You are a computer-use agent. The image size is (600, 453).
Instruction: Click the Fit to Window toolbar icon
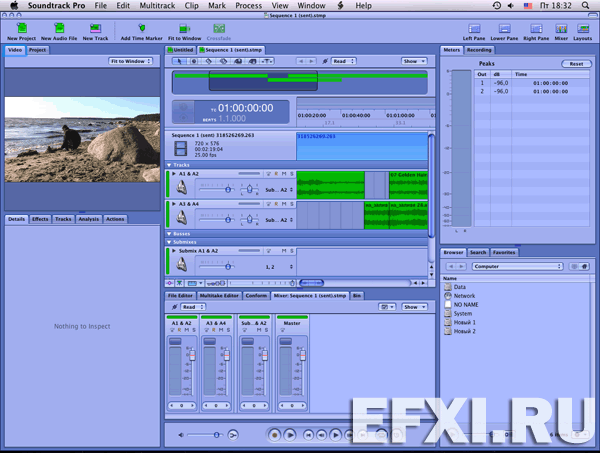point(184,28)
